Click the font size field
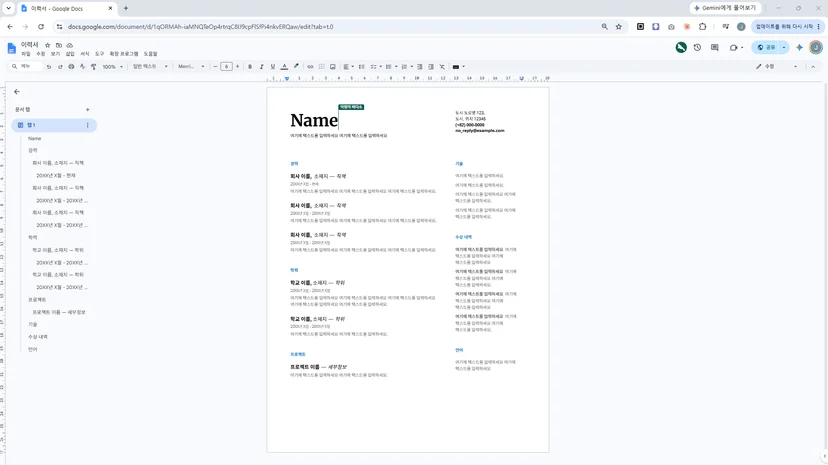The image size is (828, 465). pyautogui.click(x=226, y=67)
